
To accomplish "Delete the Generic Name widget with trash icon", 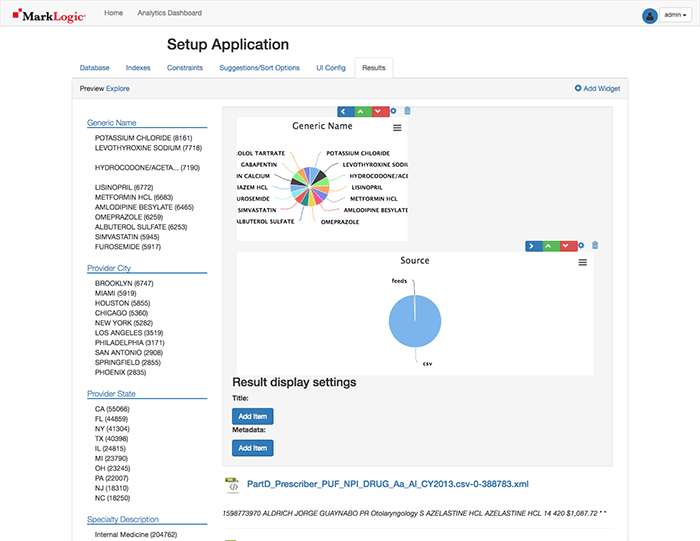I will click(407, 111).
